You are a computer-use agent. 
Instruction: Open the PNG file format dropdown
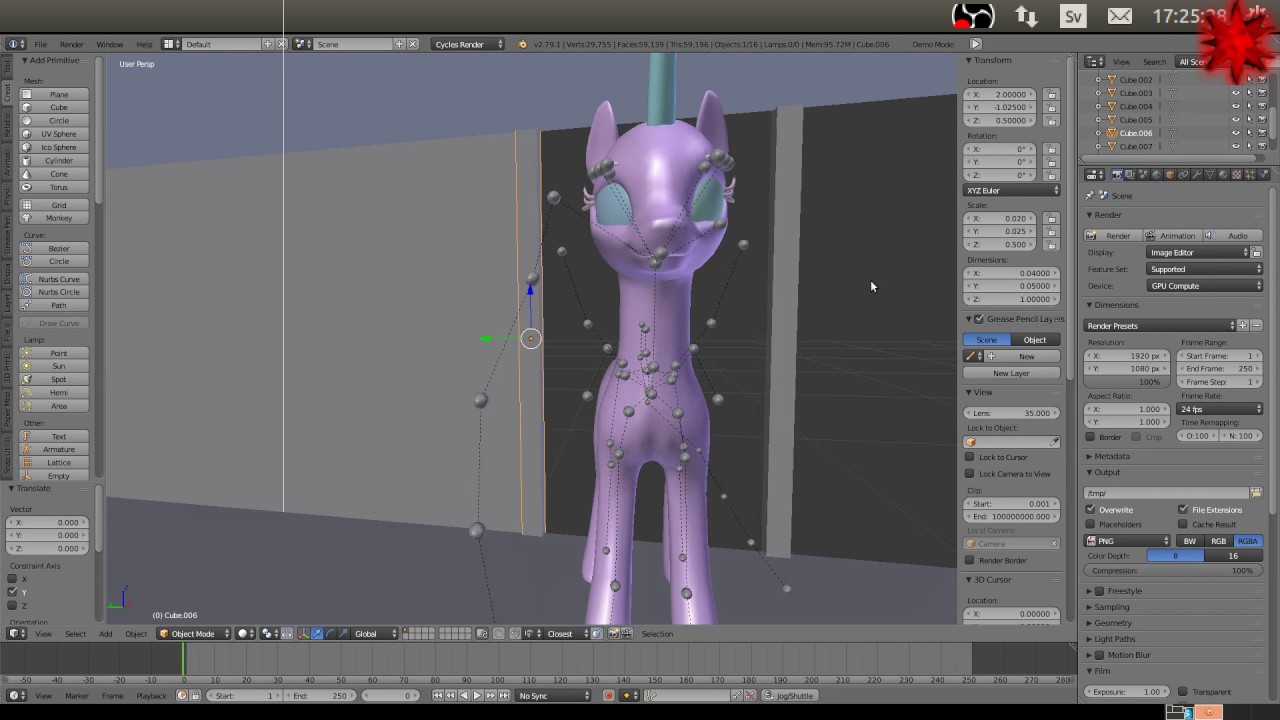coord(1127,541)
